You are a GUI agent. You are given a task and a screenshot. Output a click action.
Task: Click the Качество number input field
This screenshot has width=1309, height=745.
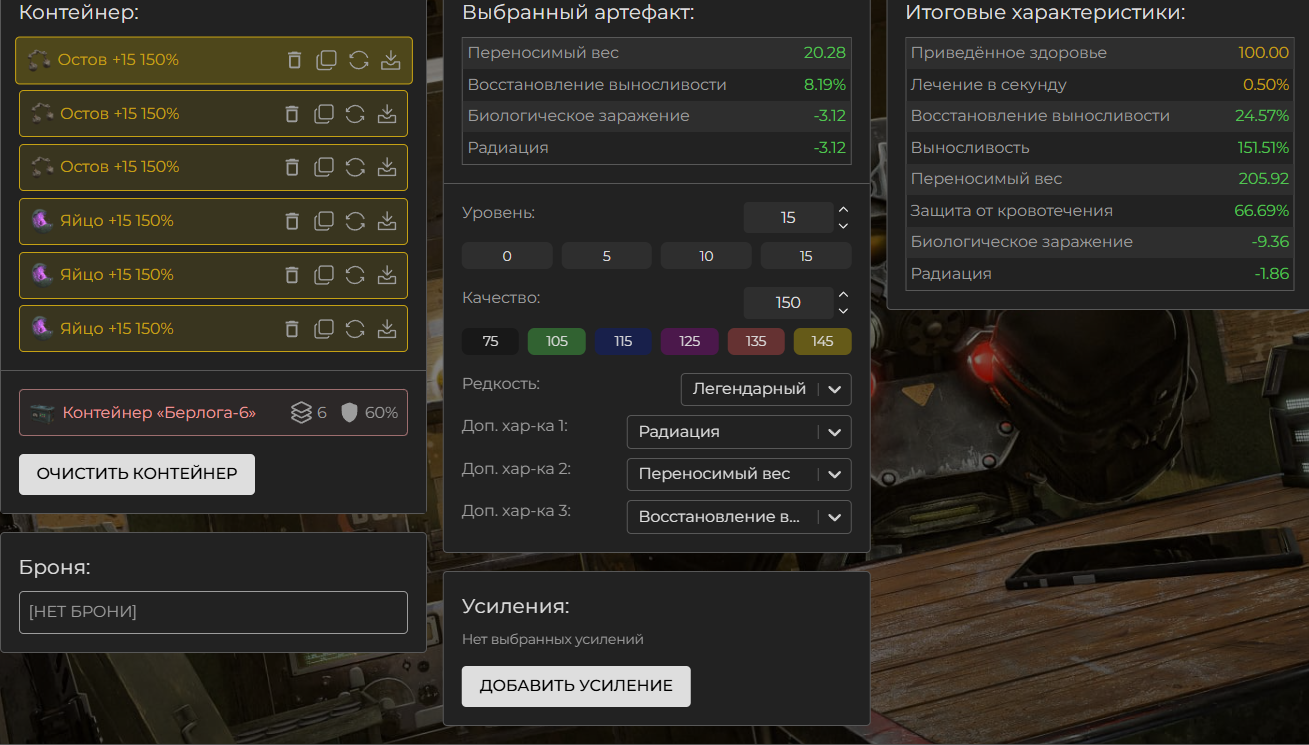coord(788,303)
